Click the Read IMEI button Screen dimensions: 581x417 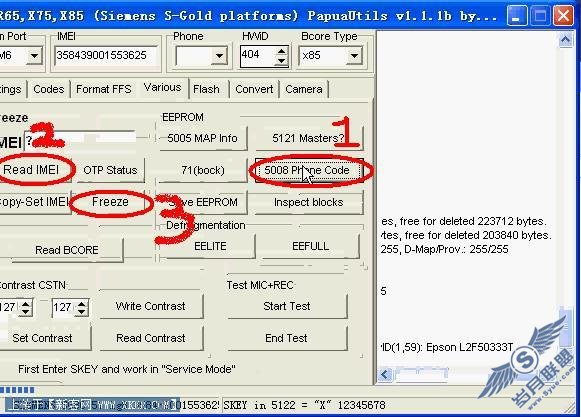(x=31, y=170)
